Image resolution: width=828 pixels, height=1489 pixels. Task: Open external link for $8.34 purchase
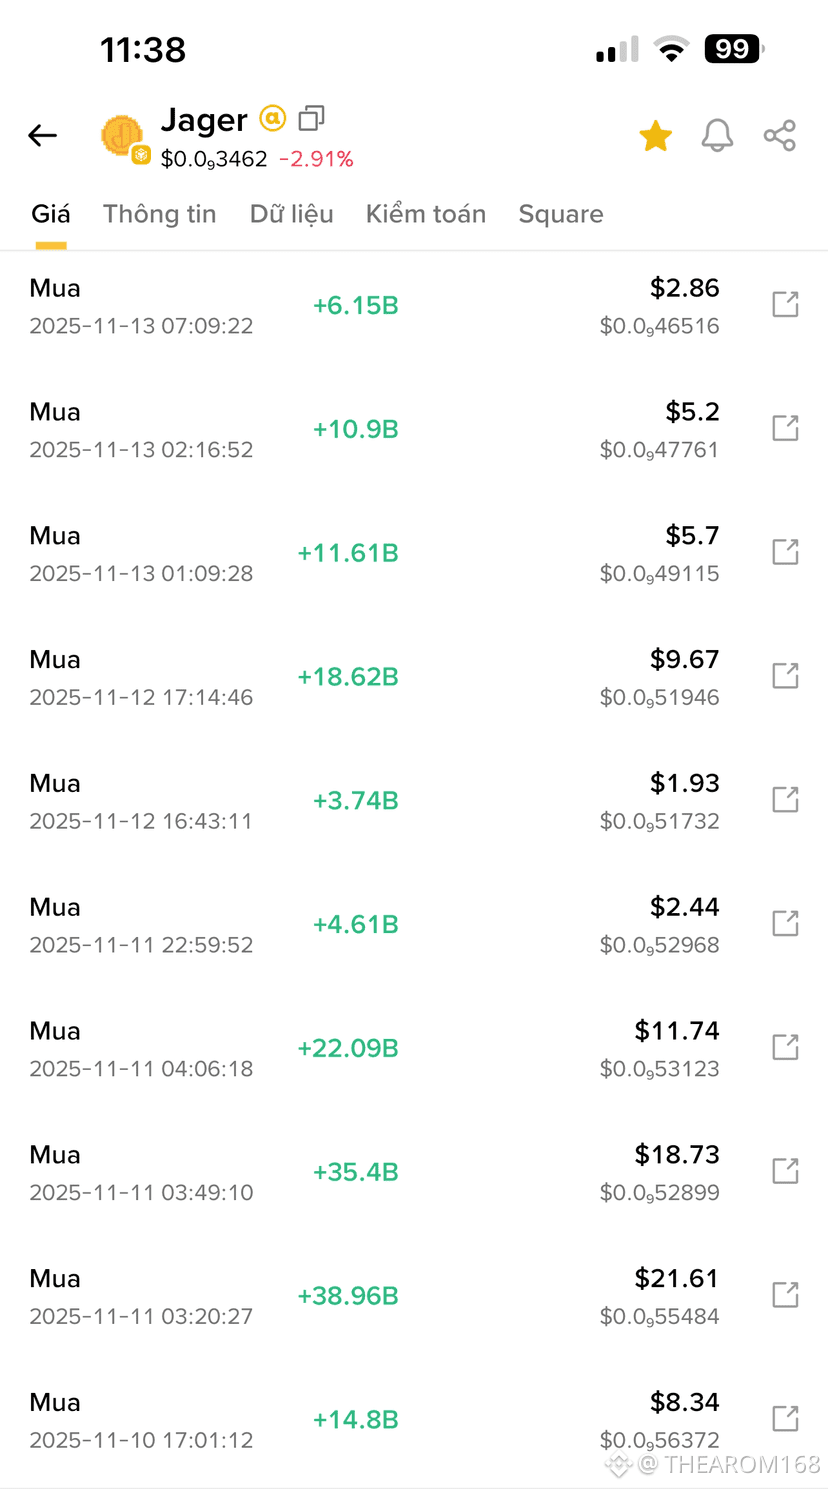[786, 1419]
